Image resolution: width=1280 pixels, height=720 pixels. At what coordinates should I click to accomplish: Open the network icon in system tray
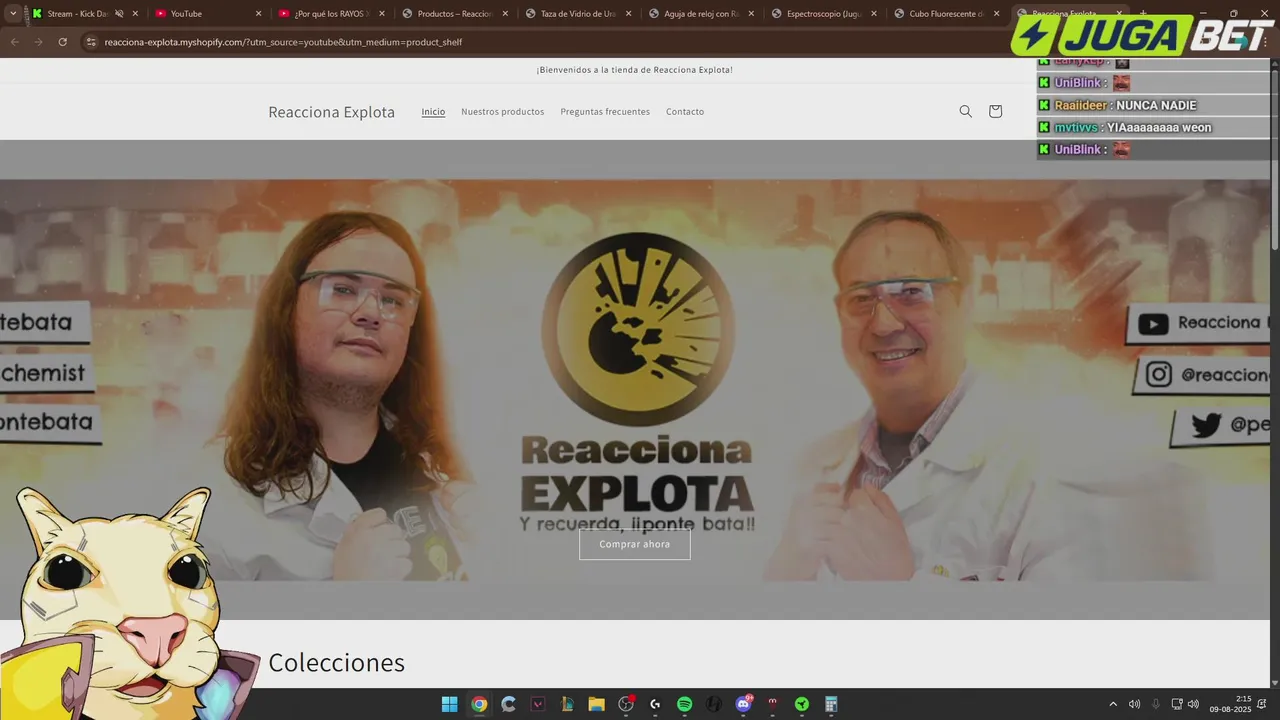coord(1177,704)
